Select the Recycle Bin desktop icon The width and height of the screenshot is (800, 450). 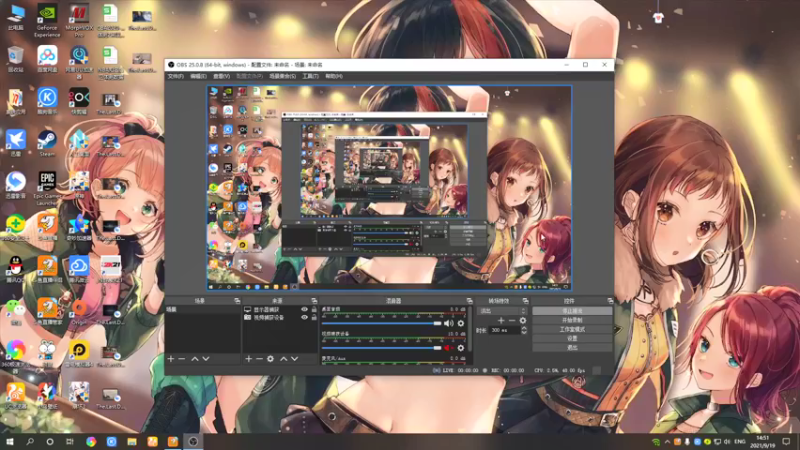pyautogui.click(x=15, y=59)
